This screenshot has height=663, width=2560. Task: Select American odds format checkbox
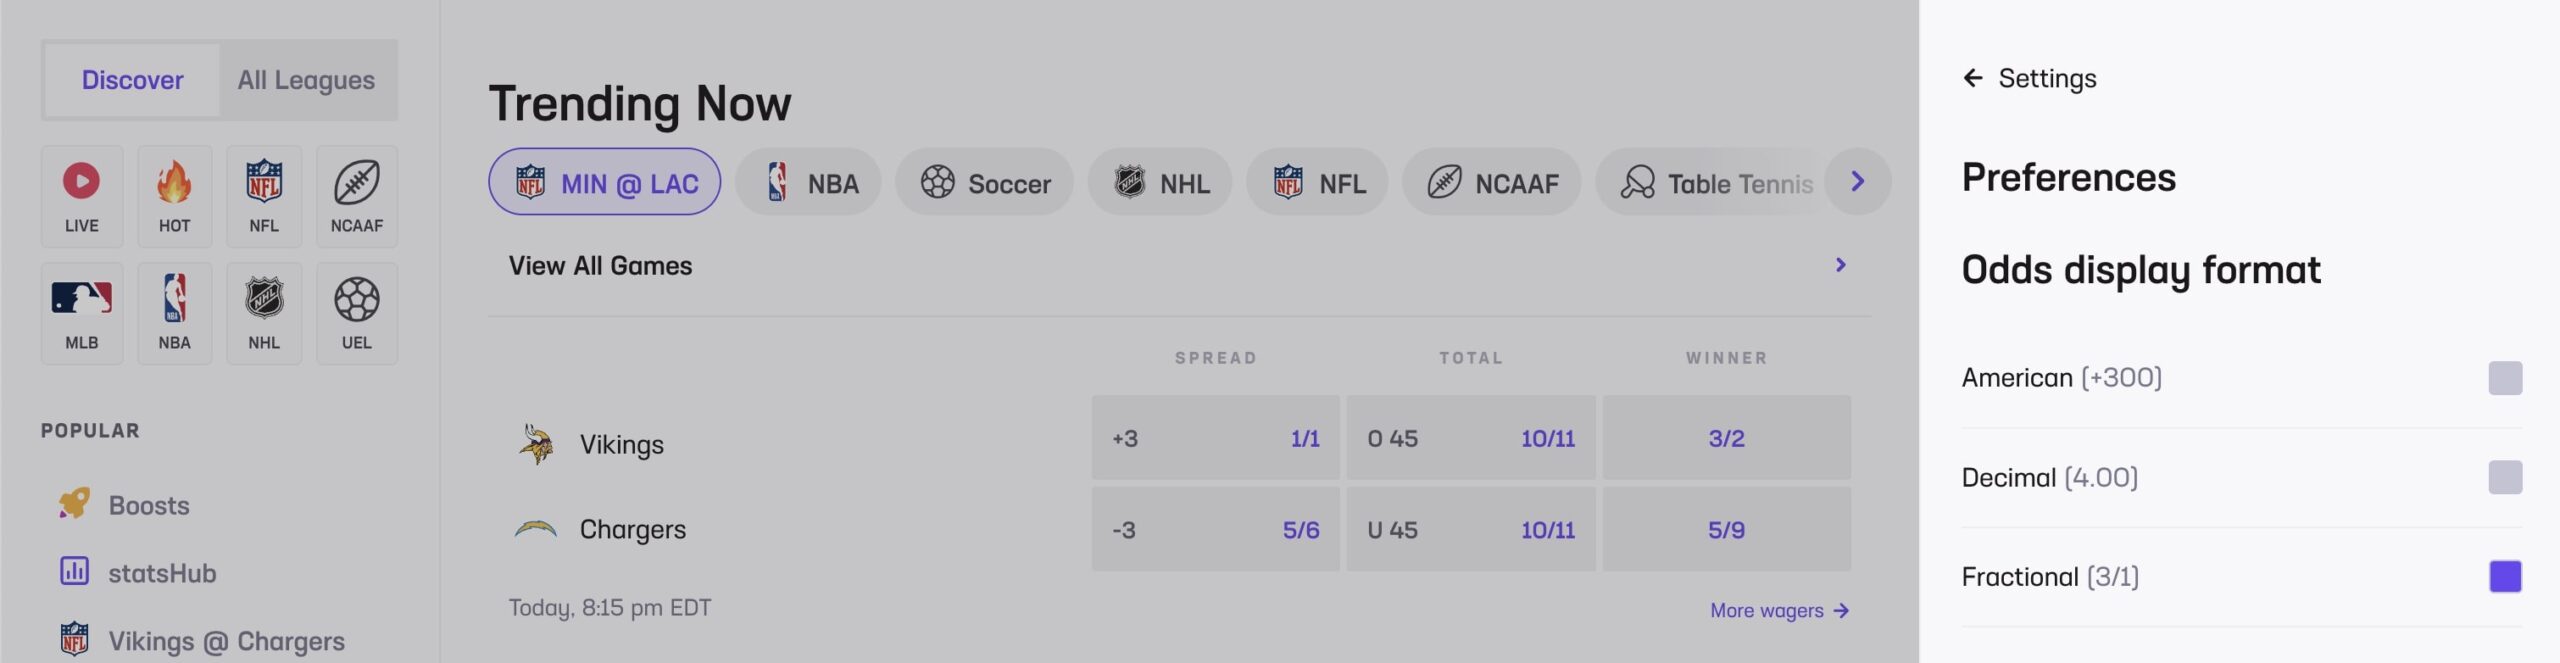[x=2504, y=378]
